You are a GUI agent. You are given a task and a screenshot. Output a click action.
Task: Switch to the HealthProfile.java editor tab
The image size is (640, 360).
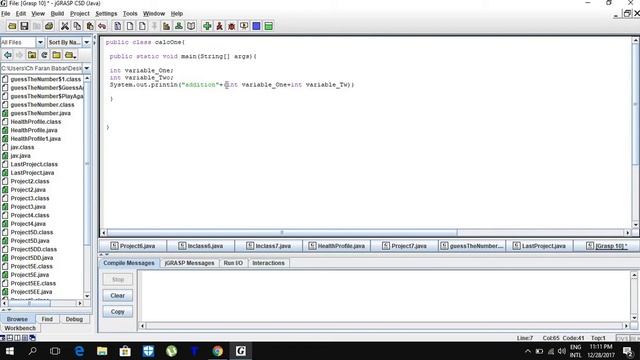pos(337,246)
